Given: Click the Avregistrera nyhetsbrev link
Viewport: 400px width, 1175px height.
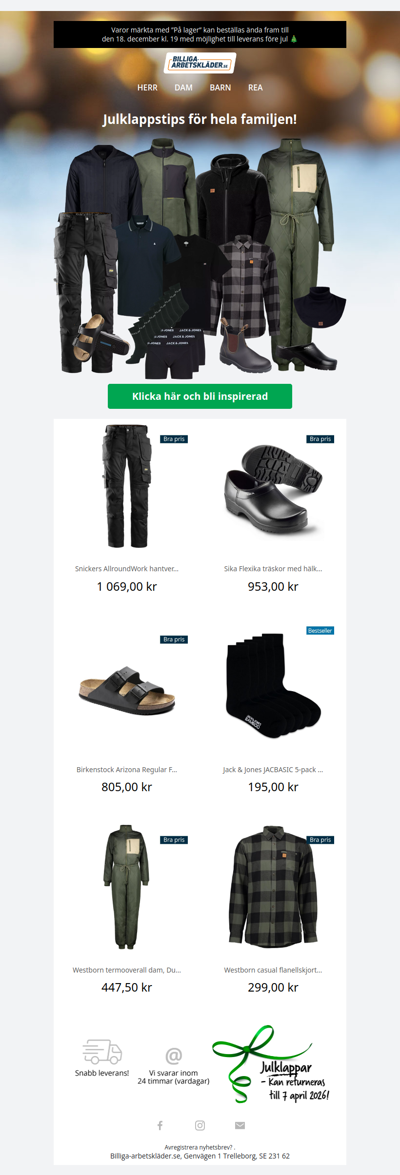Looking at the screenshot, I should pyautogui.click(x=199, y=1147).
